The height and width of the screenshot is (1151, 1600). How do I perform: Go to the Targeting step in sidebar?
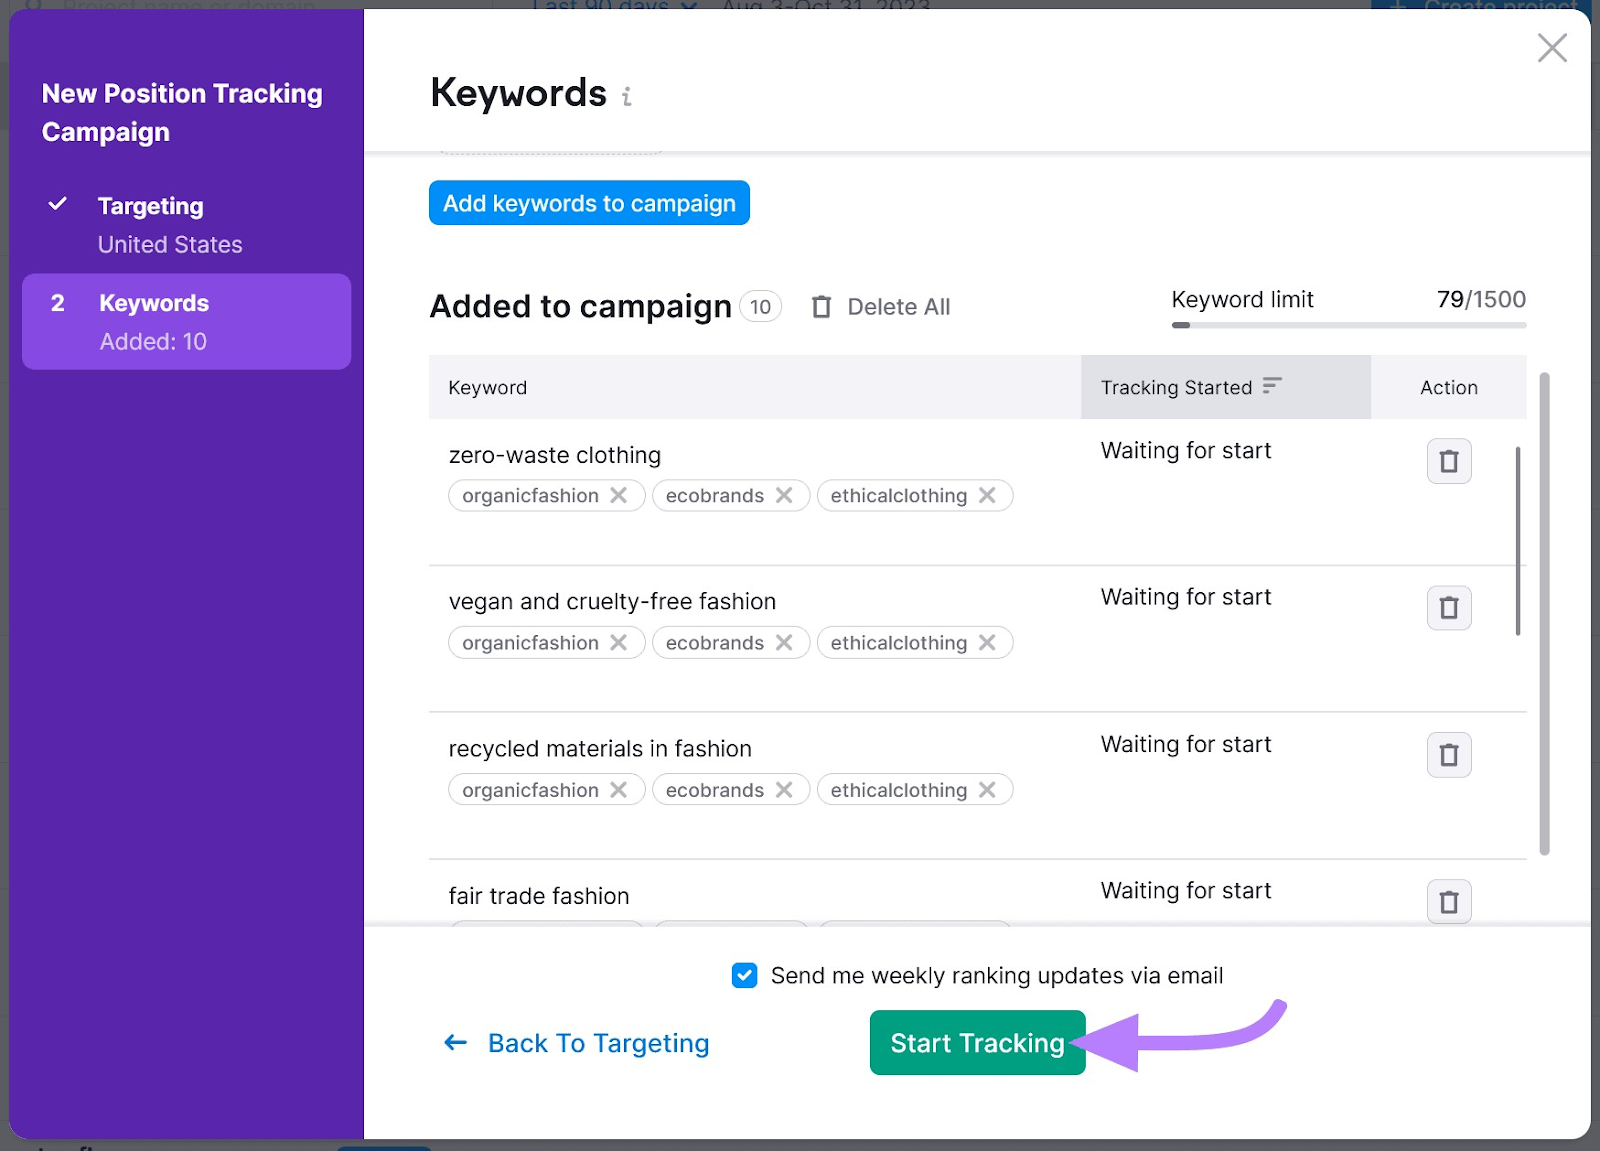150,207
